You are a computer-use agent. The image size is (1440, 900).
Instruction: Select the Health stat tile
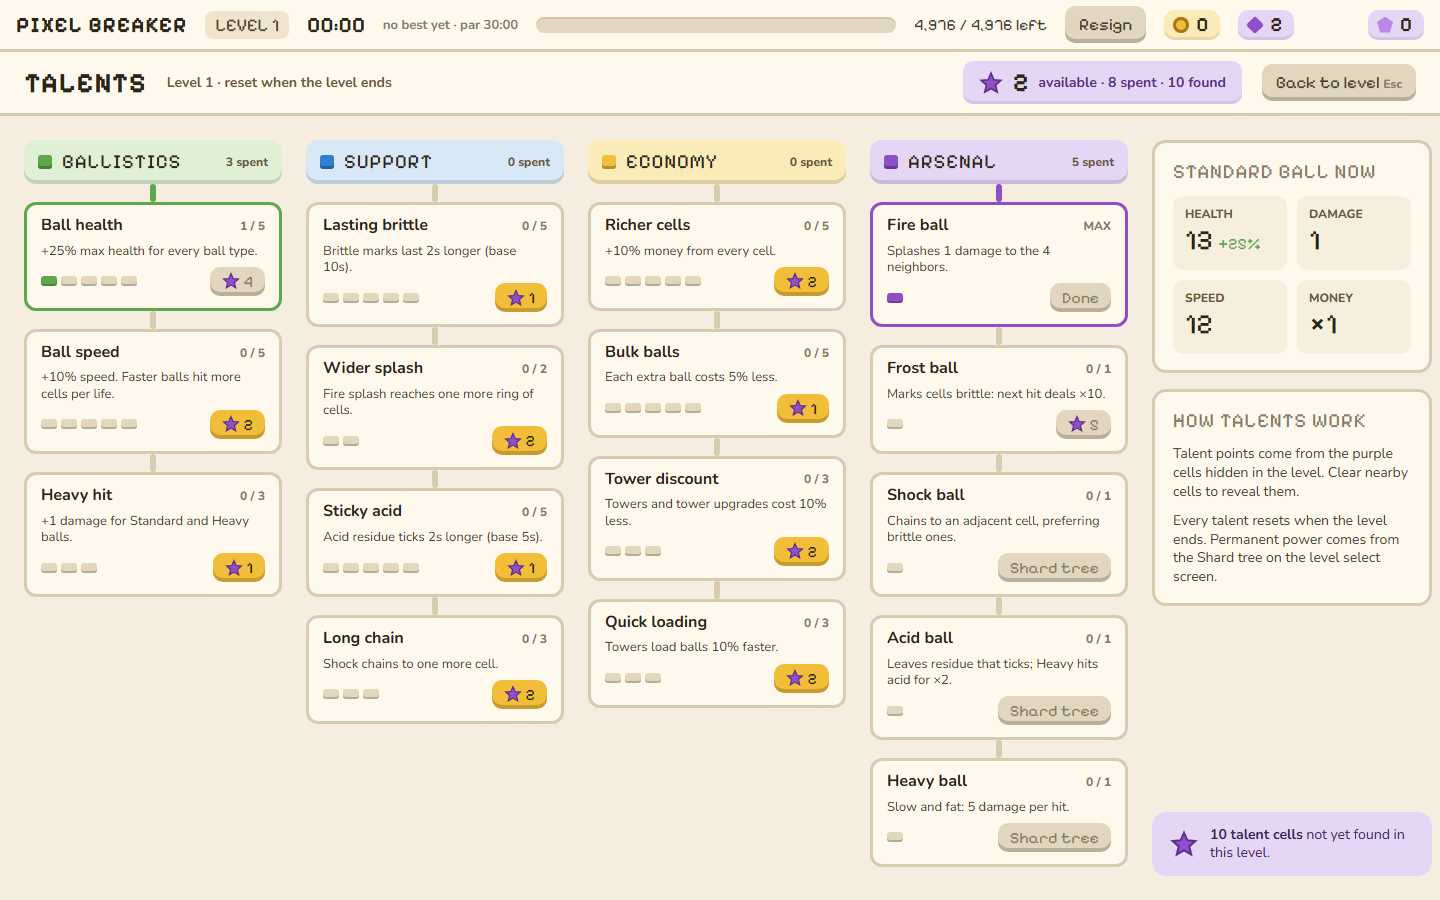click(x=1230, y=233)
